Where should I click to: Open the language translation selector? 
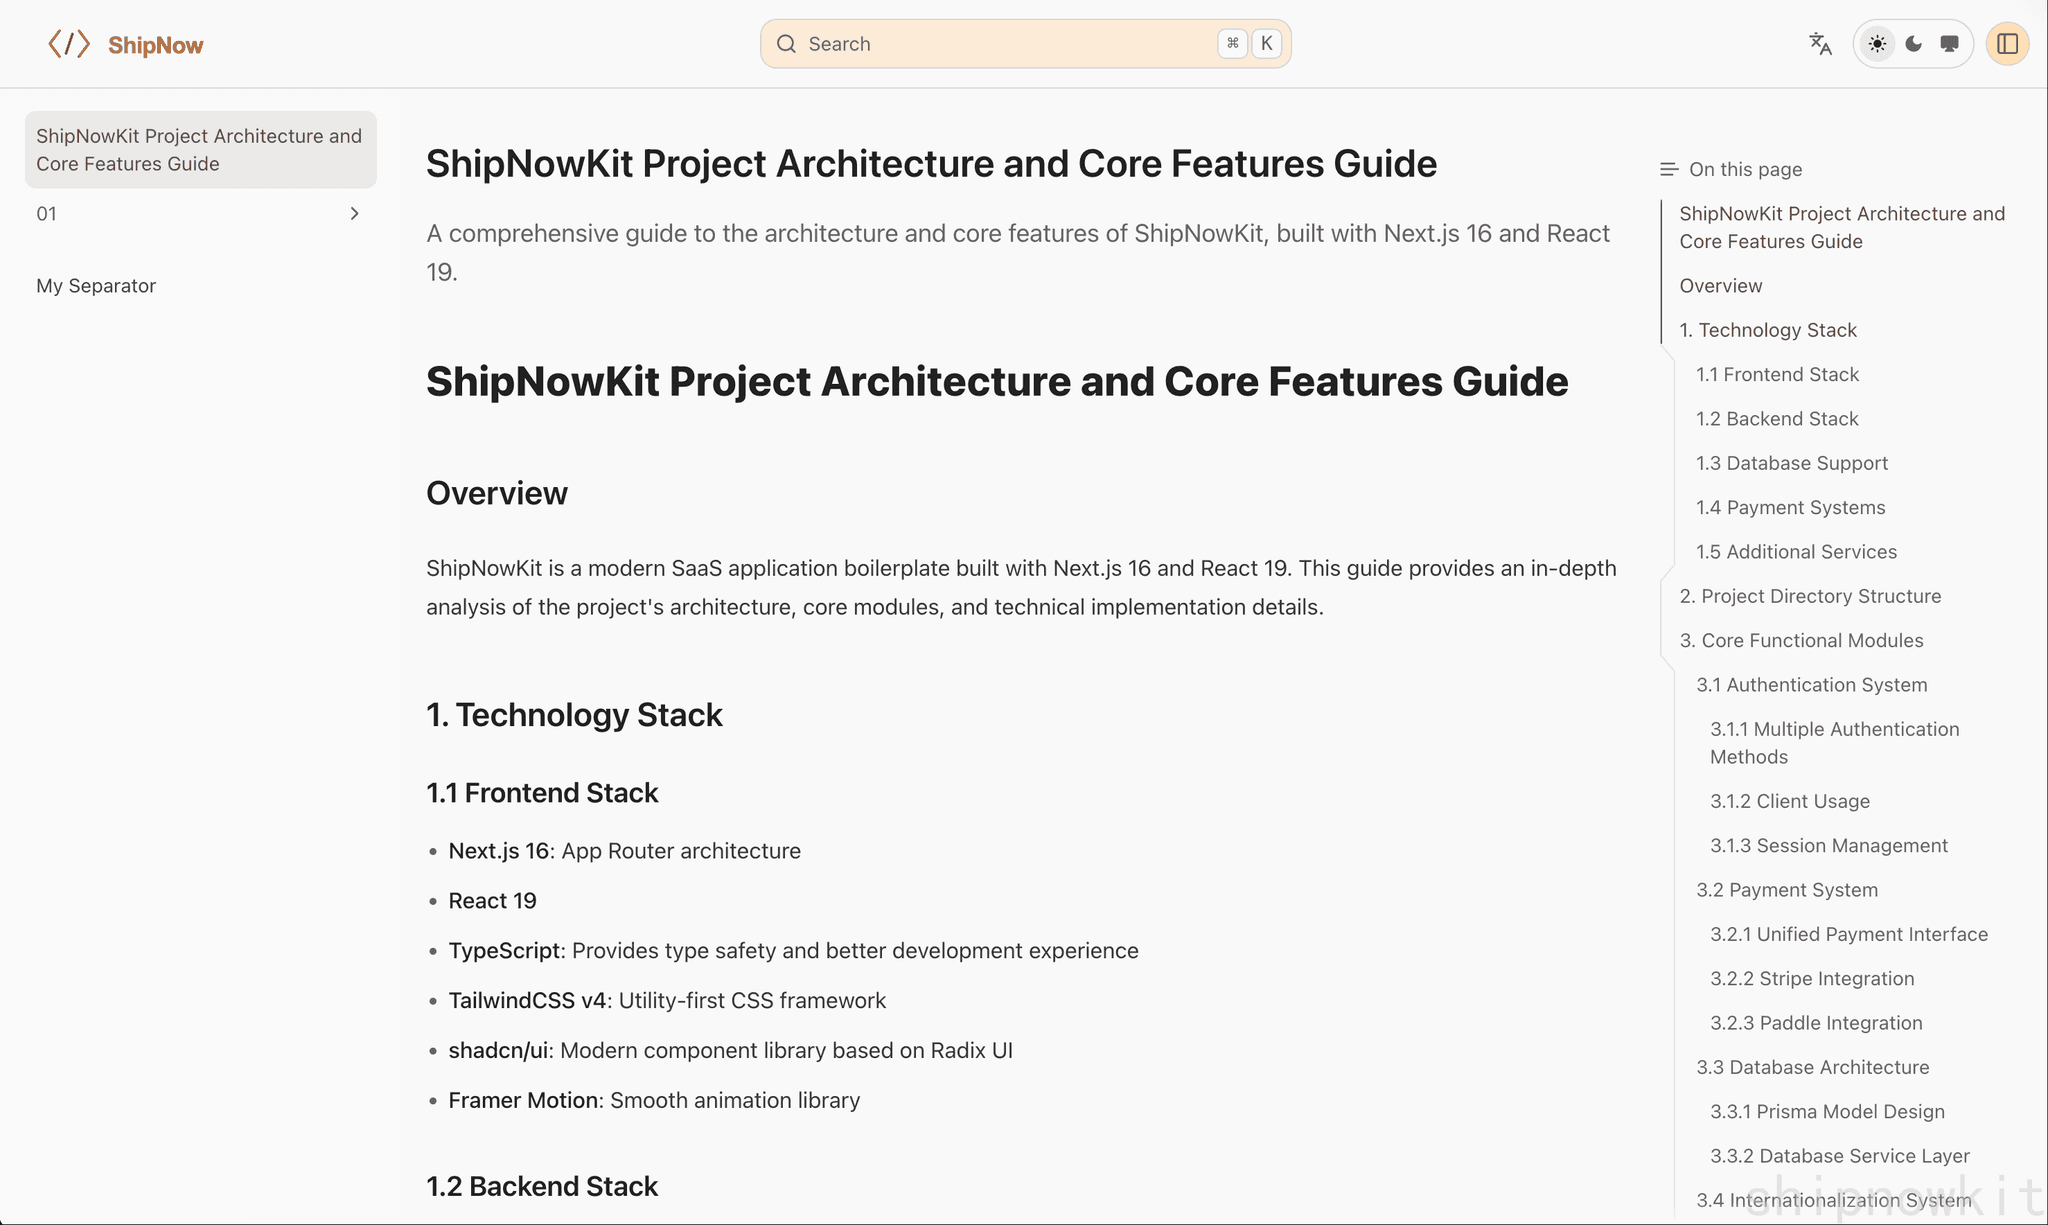point(1819,43)
